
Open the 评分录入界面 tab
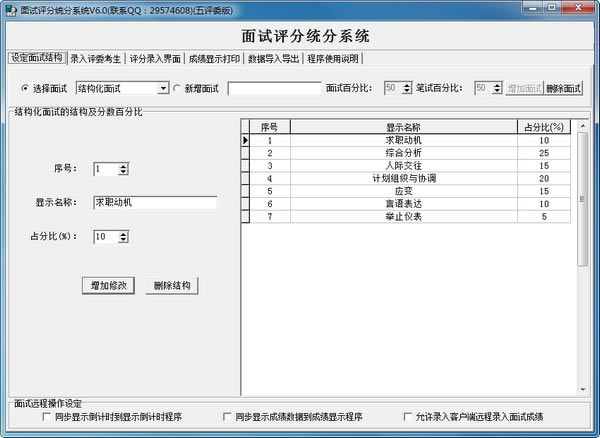pos(155,58)
